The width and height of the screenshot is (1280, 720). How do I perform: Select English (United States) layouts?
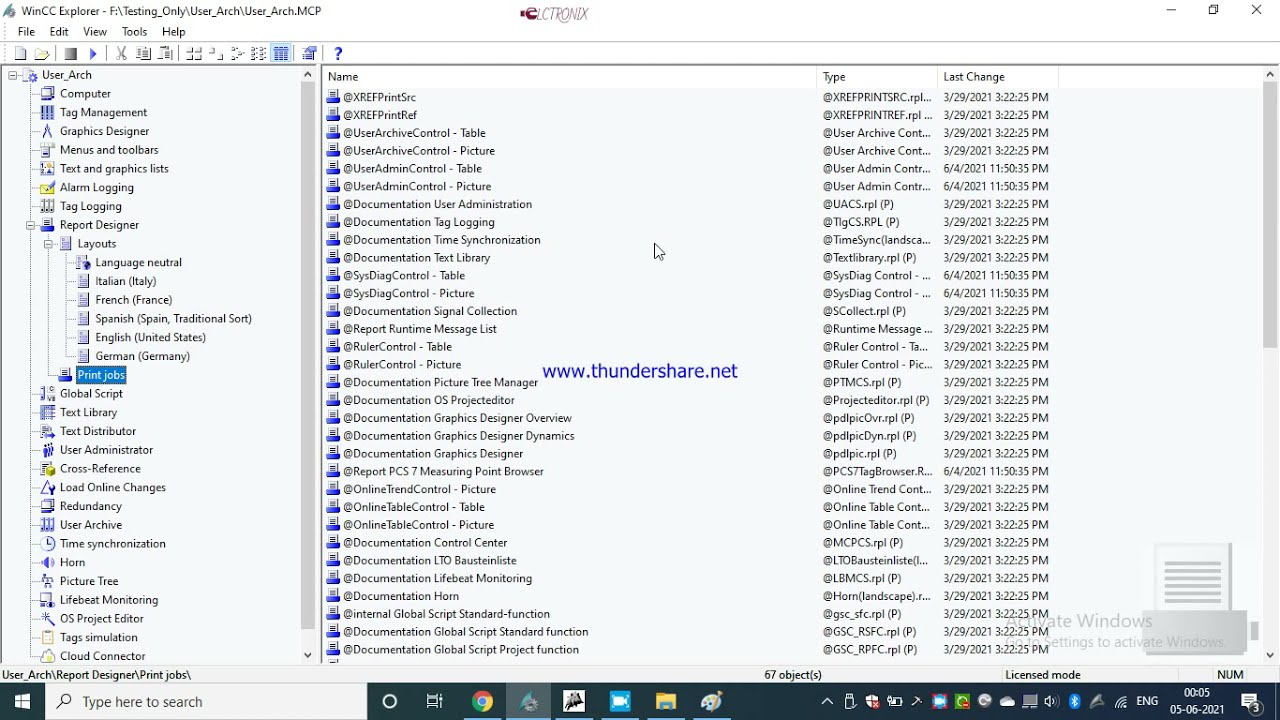coord(150,338)
